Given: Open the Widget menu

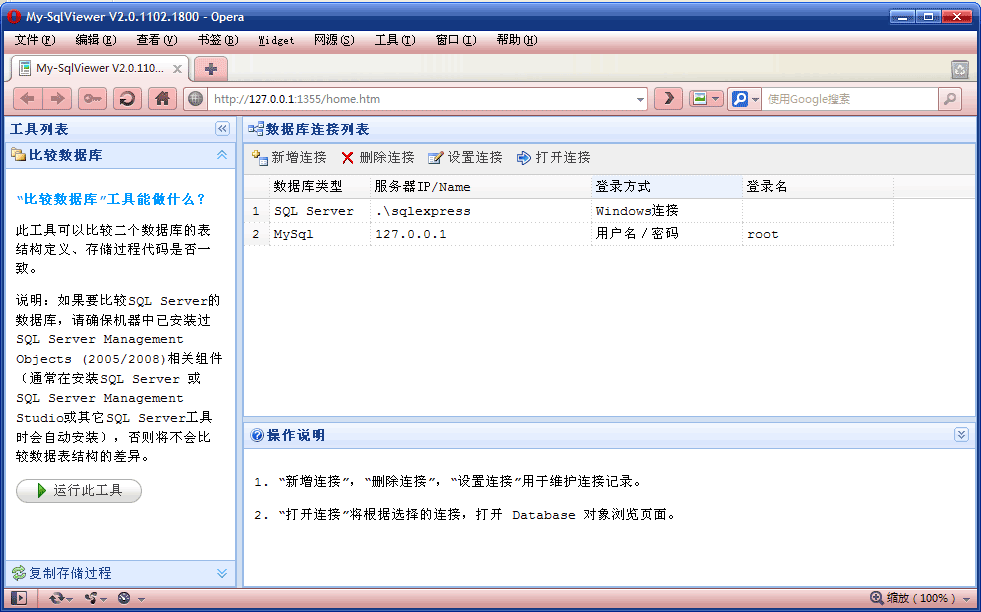Looking at the screenshot, I should click(x=276, y=40).
